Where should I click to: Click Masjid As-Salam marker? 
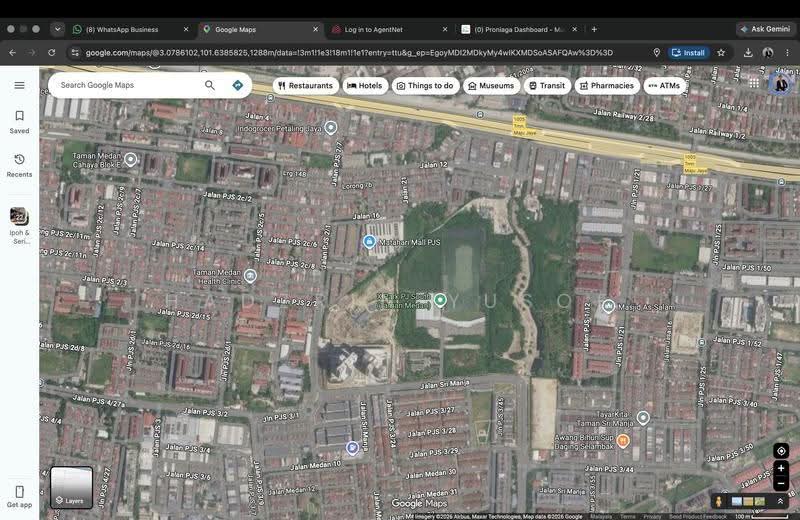coord(608,306)
